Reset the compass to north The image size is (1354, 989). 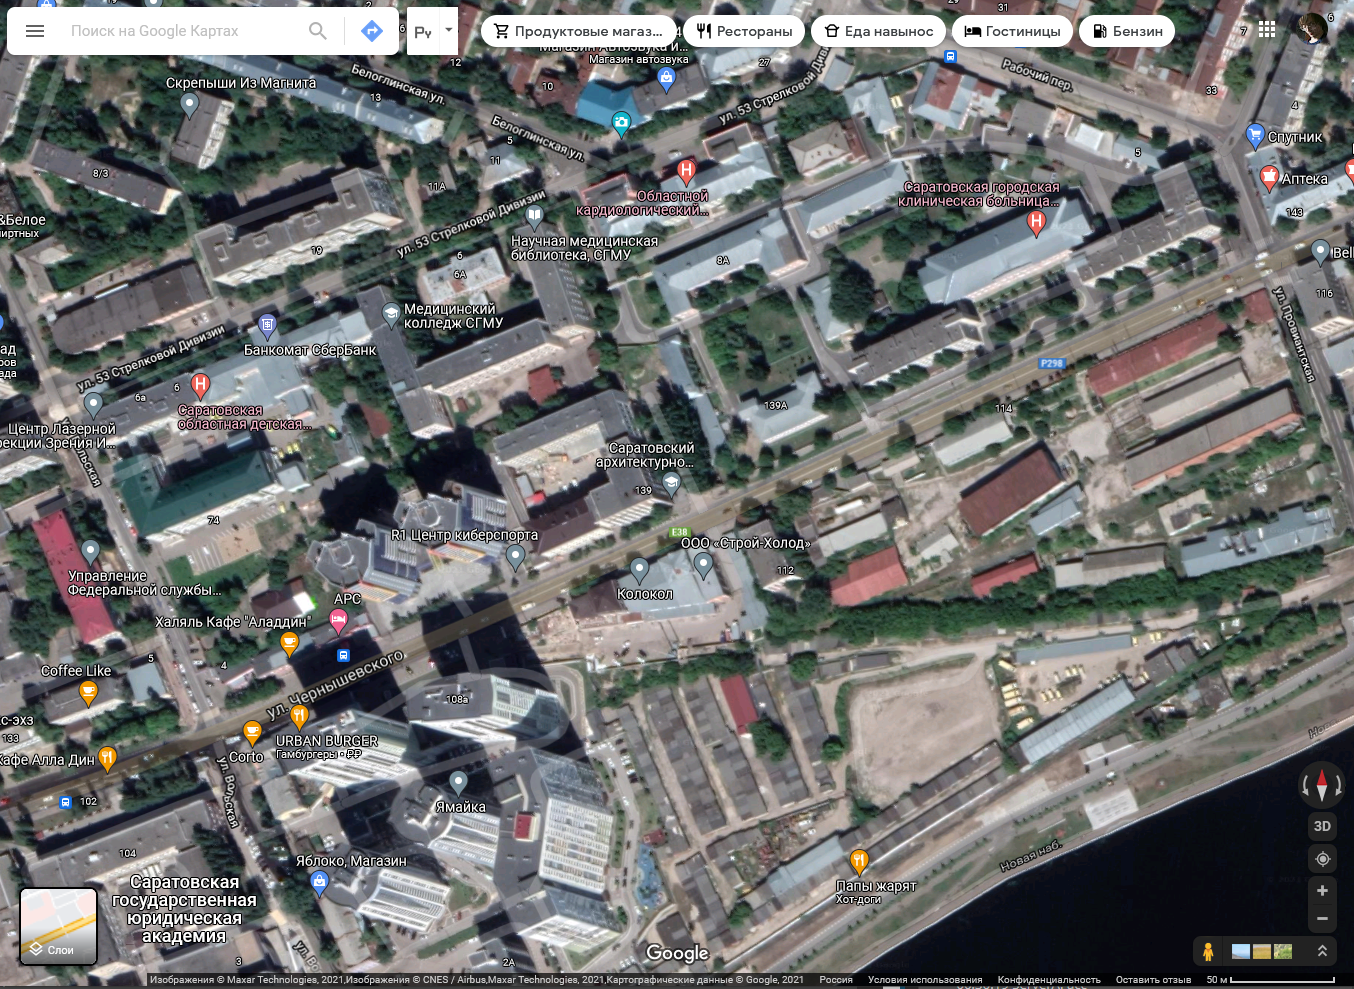click(1322, 784)
